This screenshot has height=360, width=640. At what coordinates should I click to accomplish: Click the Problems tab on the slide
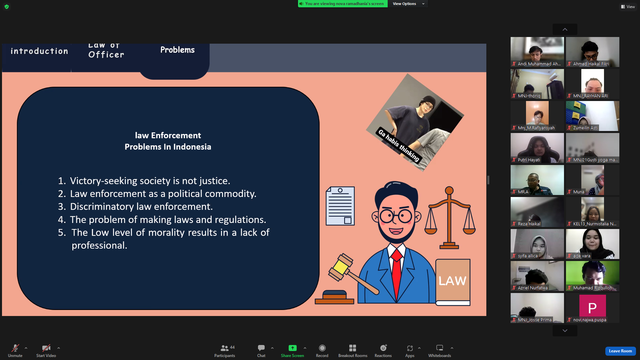coord(177,50)
